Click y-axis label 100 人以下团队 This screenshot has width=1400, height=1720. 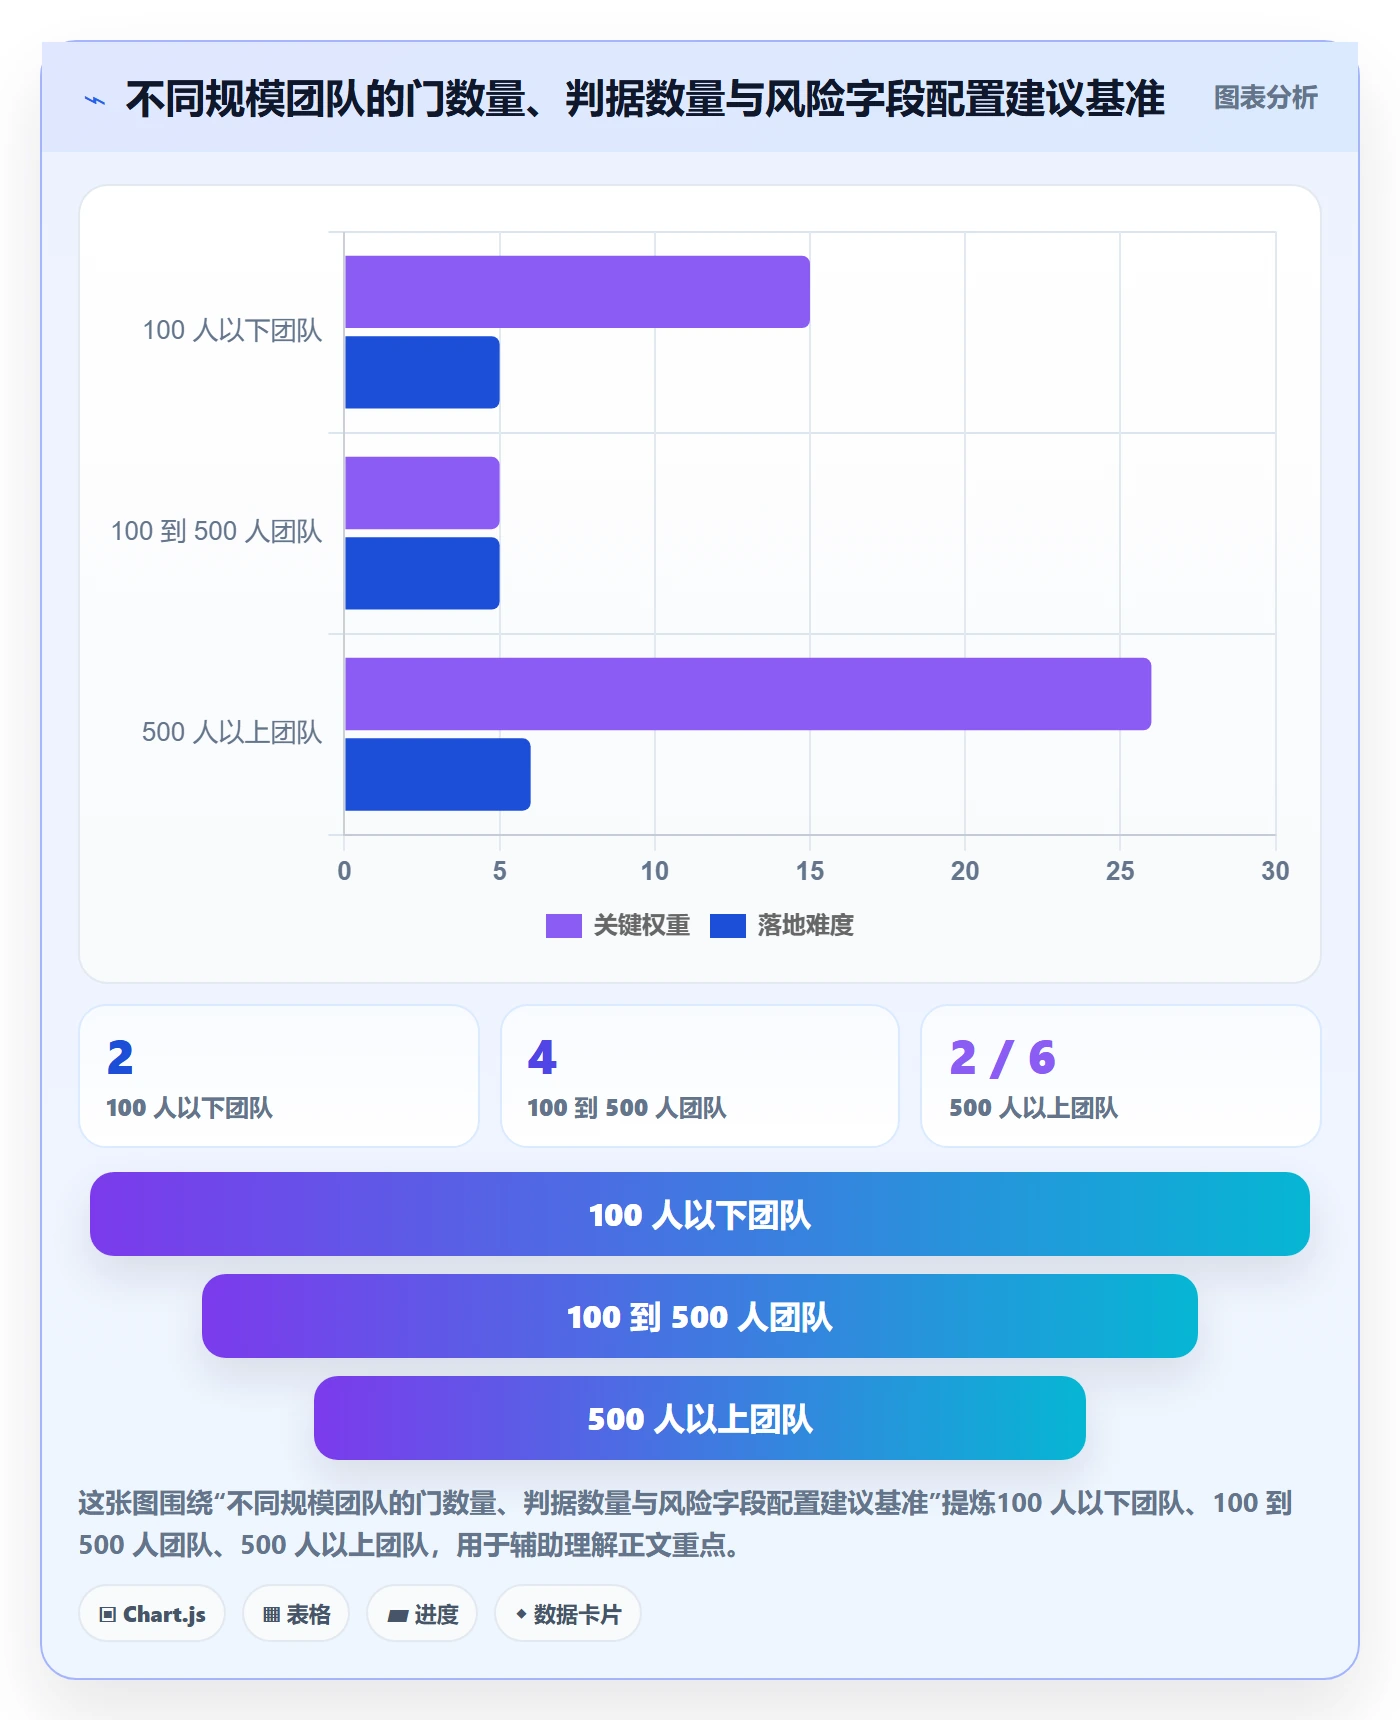pos(232,331)
